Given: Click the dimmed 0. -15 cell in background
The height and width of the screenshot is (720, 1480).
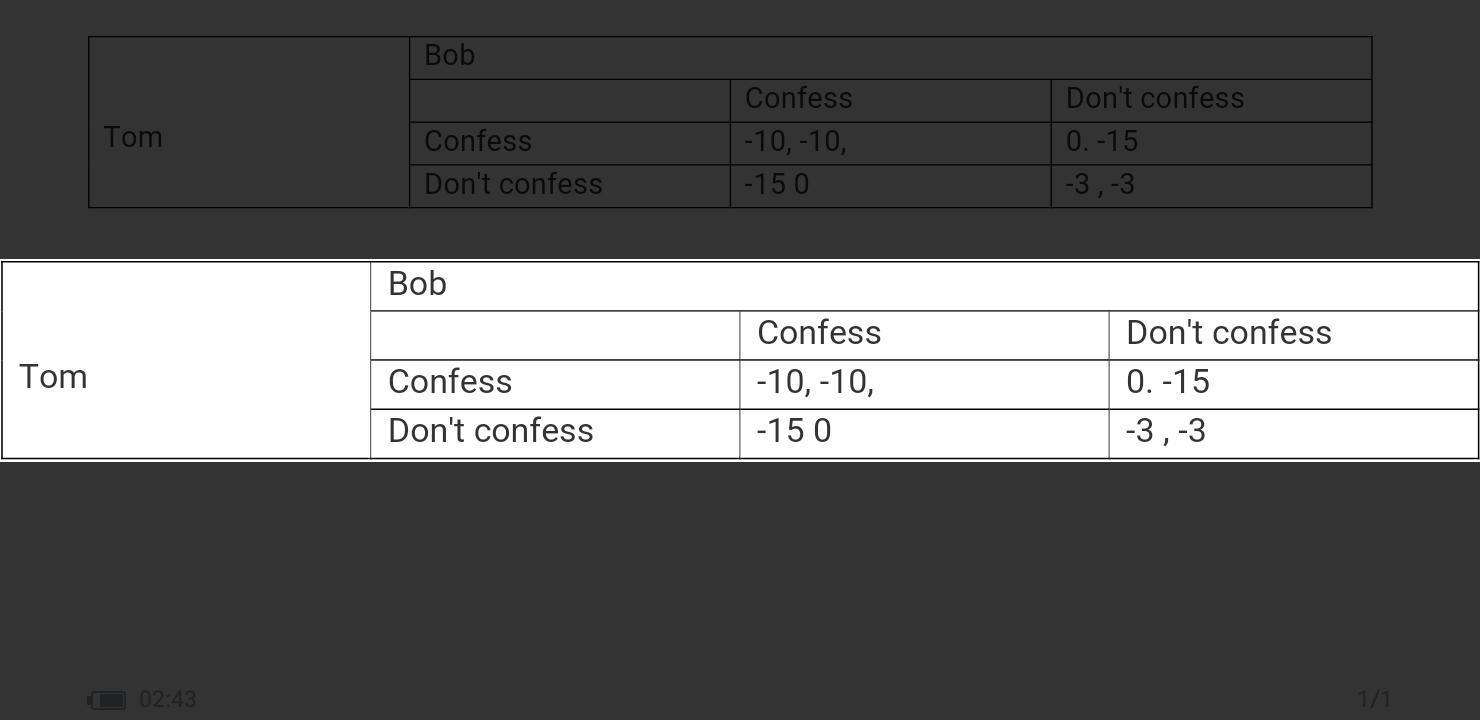Looking at the screenshot, I should coord(1211,143).
